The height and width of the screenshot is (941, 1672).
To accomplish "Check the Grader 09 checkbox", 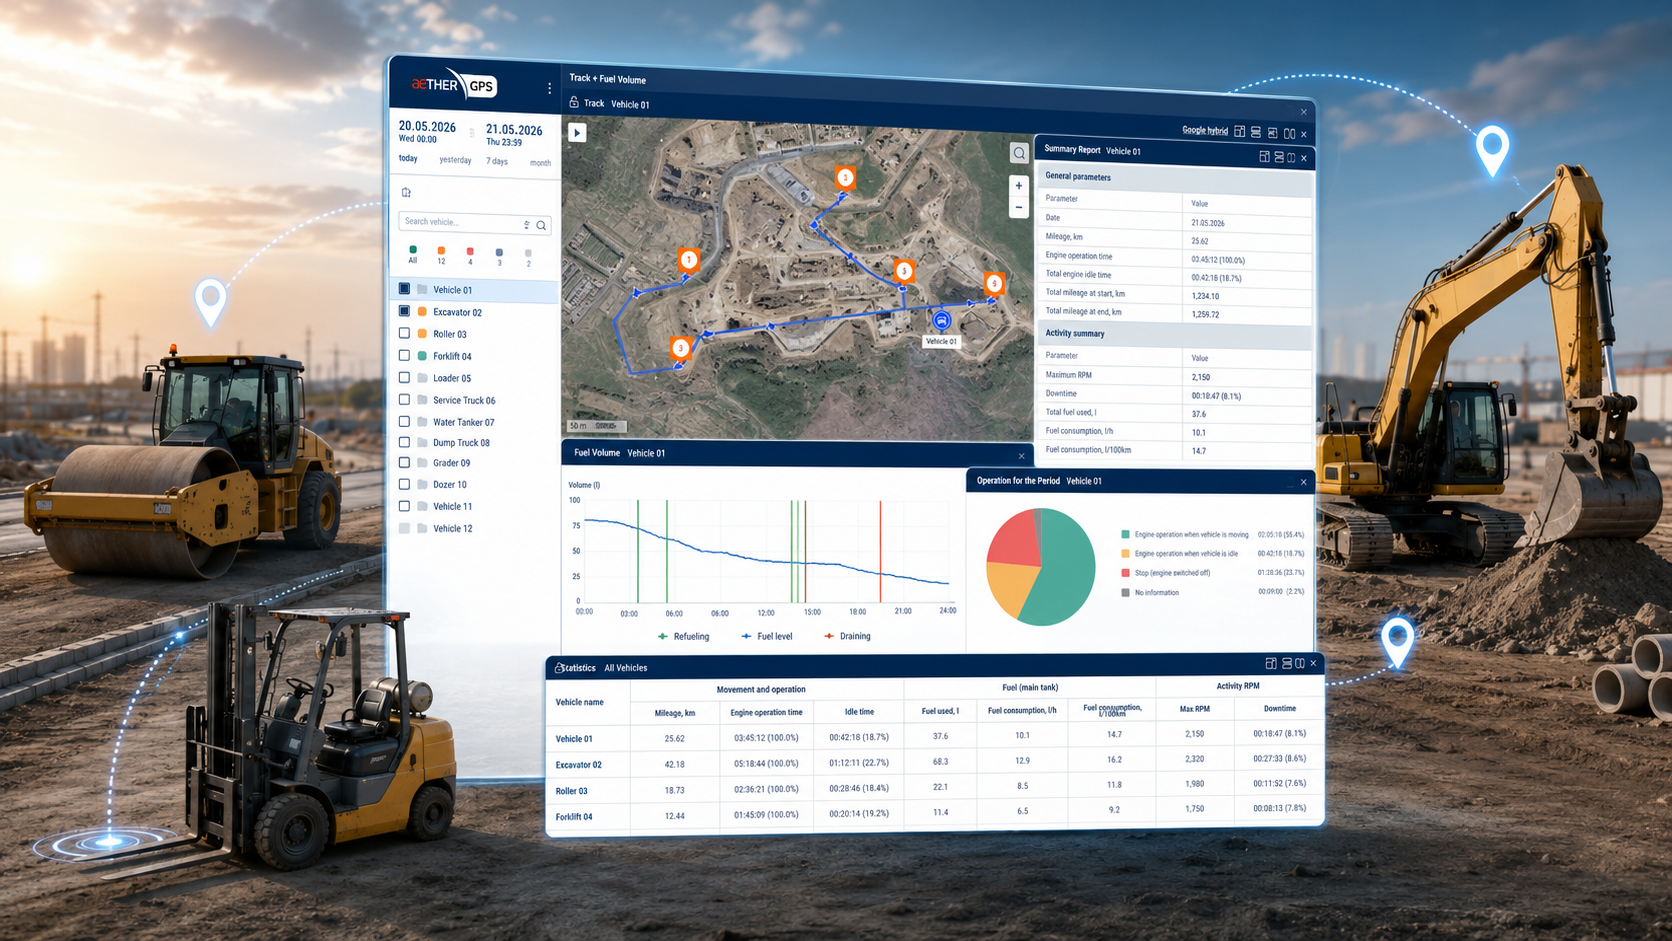I will tap(404, 462).
